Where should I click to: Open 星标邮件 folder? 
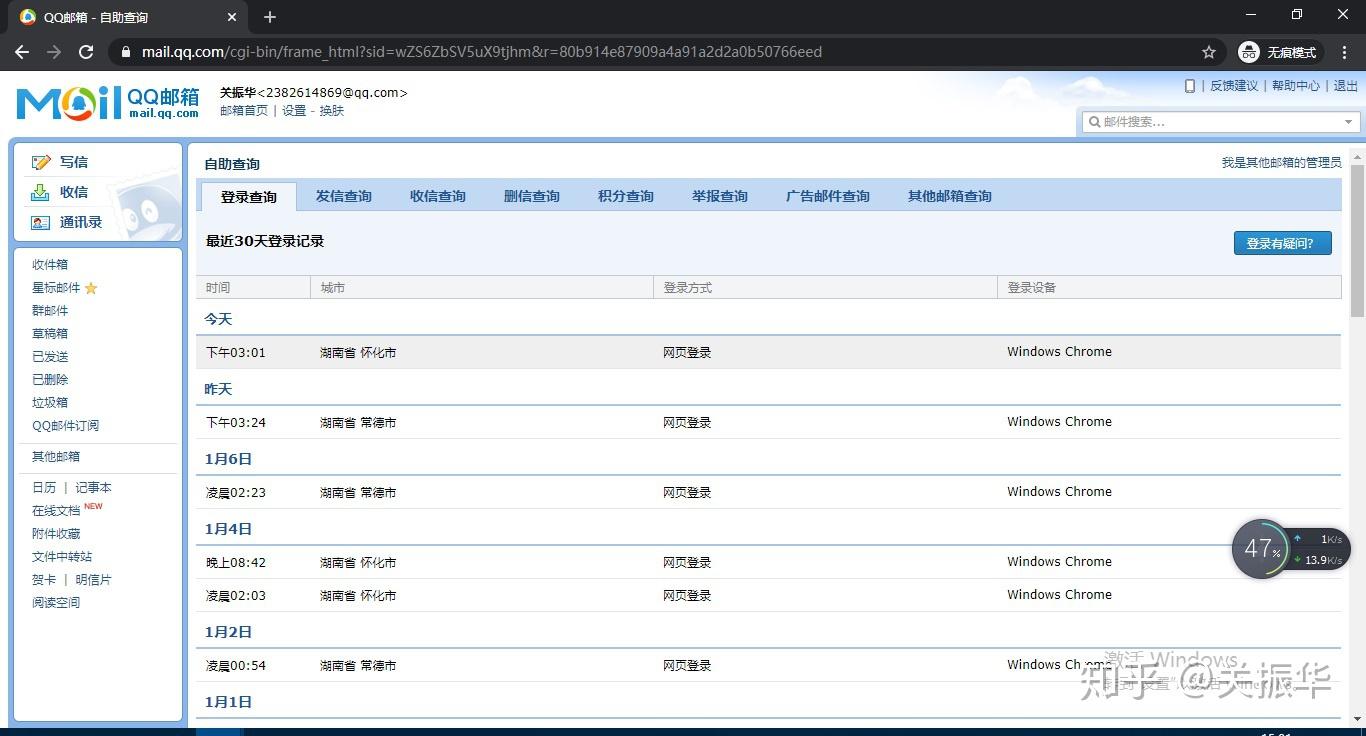tap(56, 288)
